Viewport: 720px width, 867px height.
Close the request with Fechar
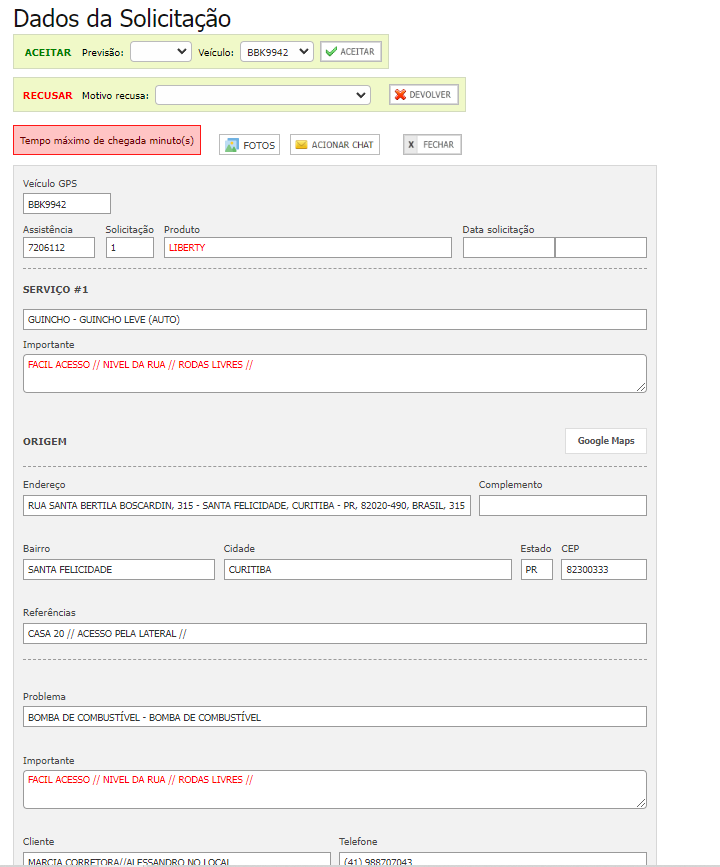(x=432, y=145)
